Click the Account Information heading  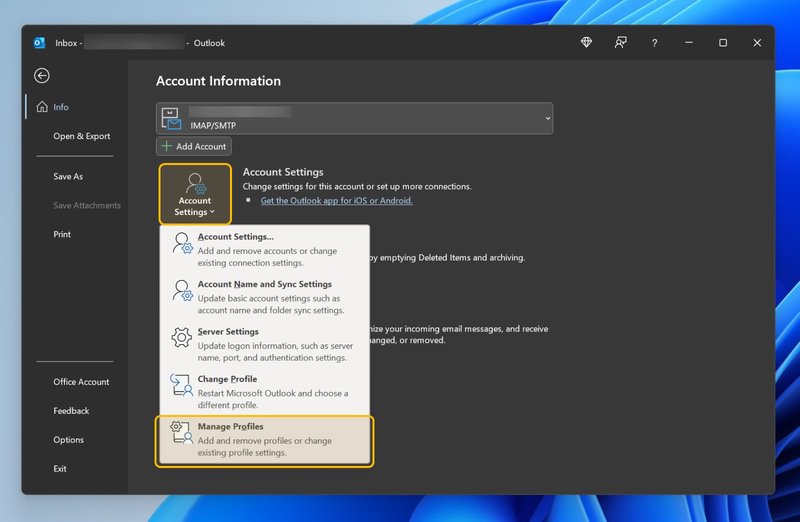coord(218,81)
